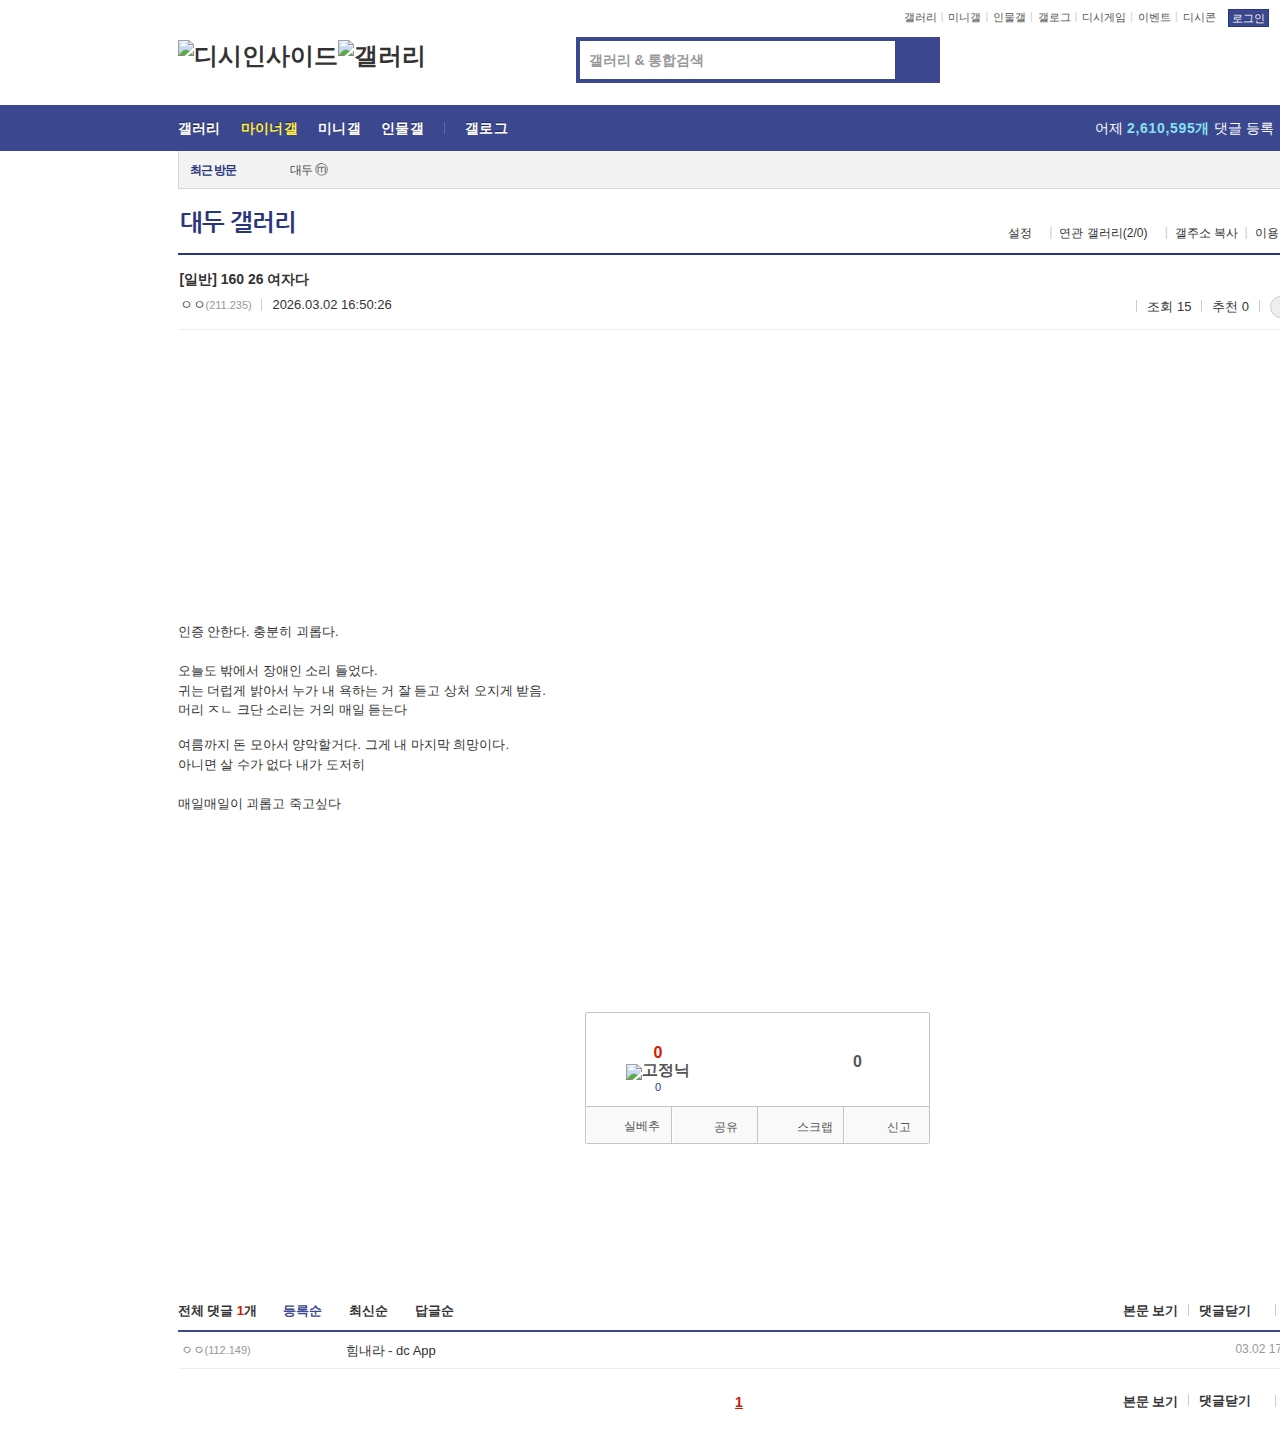Click the 실베추 button
The width and height of the screenshot is (1280, 1436).
[629, 1125]
